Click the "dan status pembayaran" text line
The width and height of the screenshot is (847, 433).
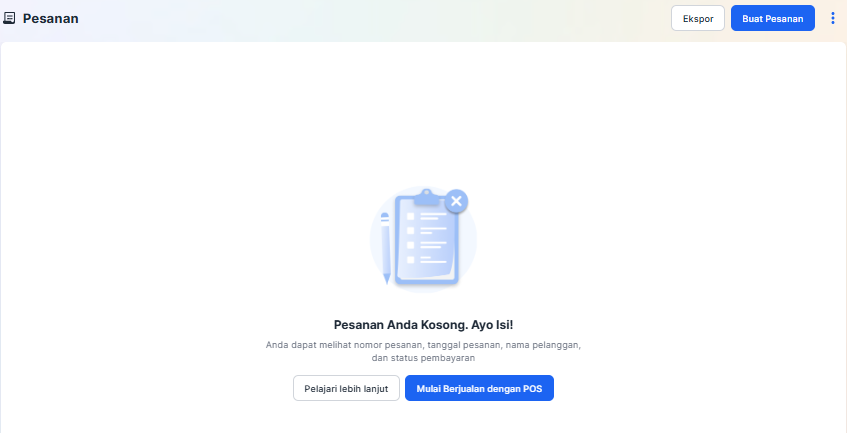point(423,357)
